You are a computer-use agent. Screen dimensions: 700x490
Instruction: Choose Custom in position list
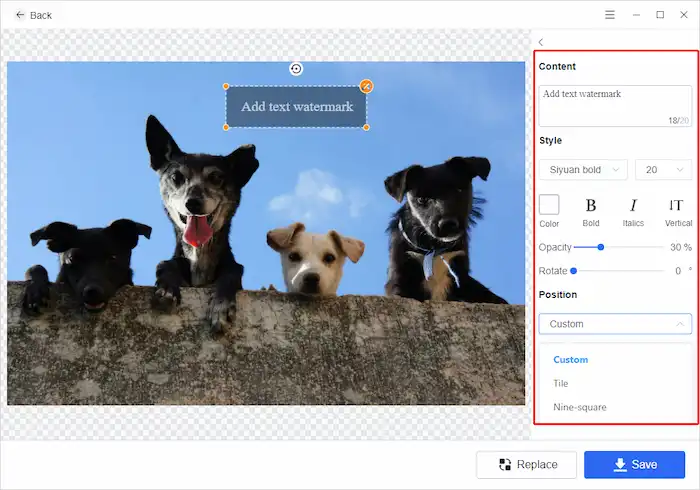tap(571, 360)
